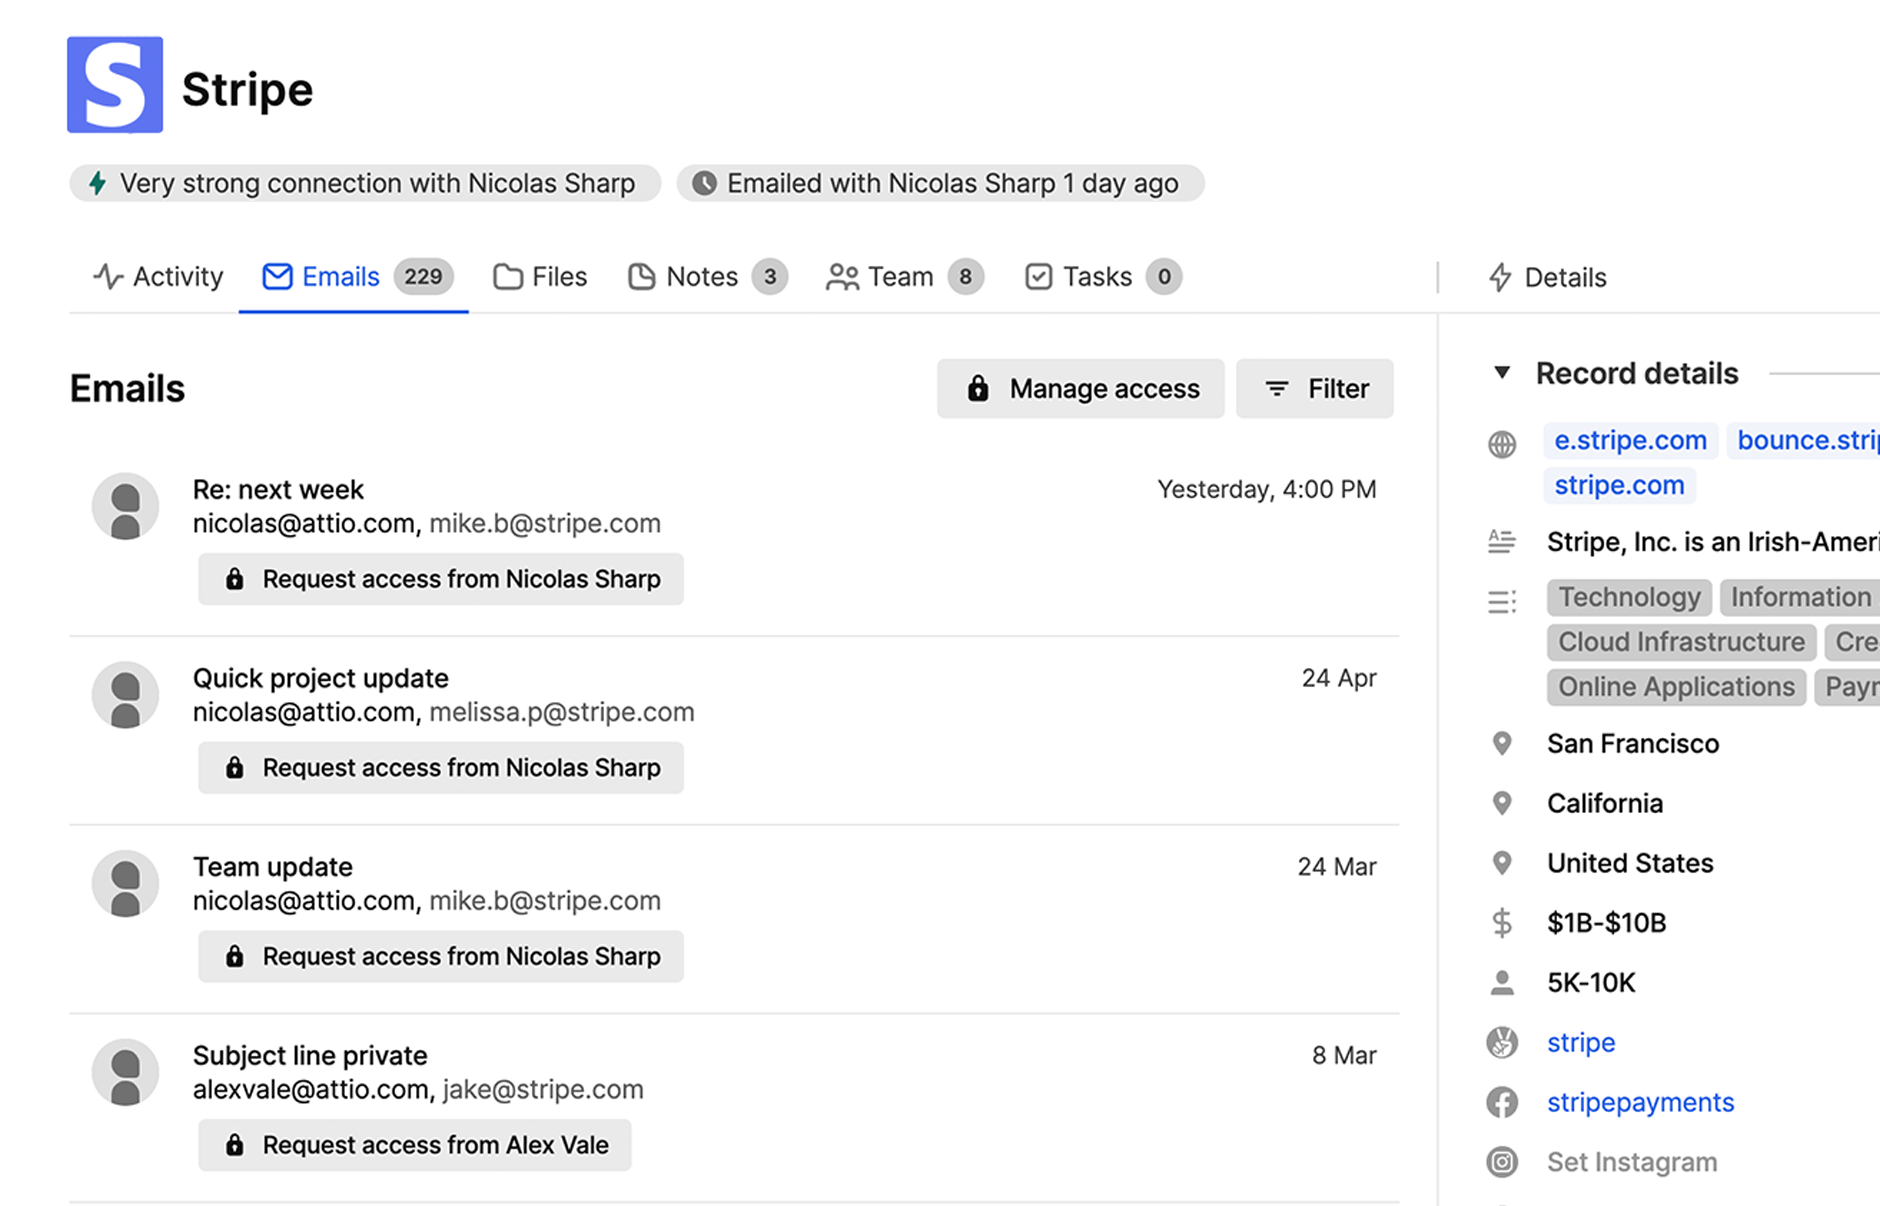Click the location pin icon beside California
Screen dimensions: 1880x1206
(x=1502, y=803)
